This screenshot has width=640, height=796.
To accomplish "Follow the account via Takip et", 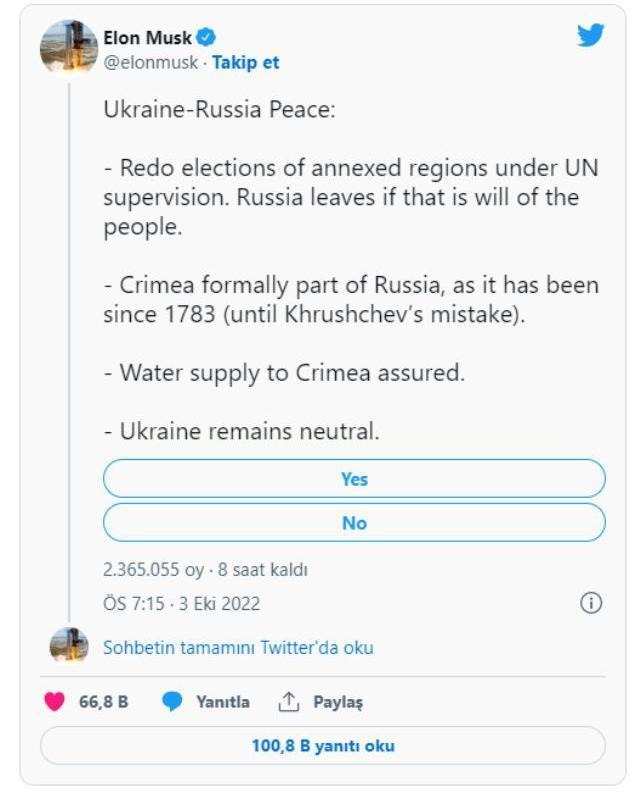I will [x=246, y=62].
